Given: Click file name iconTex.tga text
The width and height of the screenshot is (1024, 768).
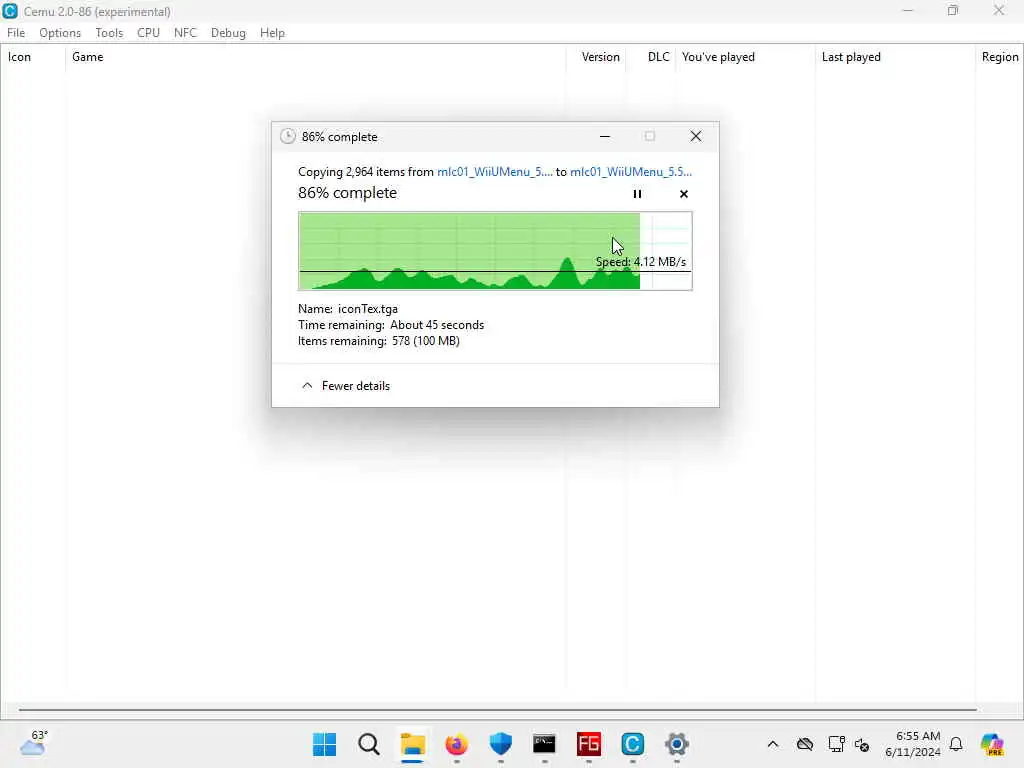Looking at the screenshot, I should (368, 309).
